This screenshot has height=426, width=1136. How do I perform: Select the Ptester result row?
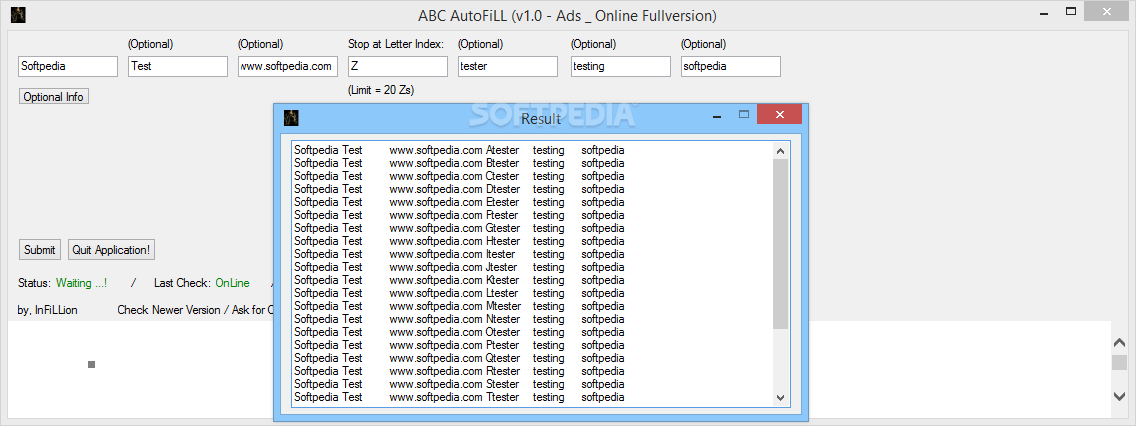(x=459, y=345)
